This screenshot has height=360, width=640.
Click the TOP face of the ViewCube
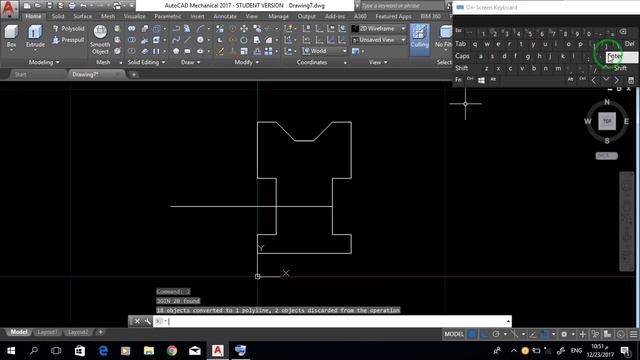607,121
